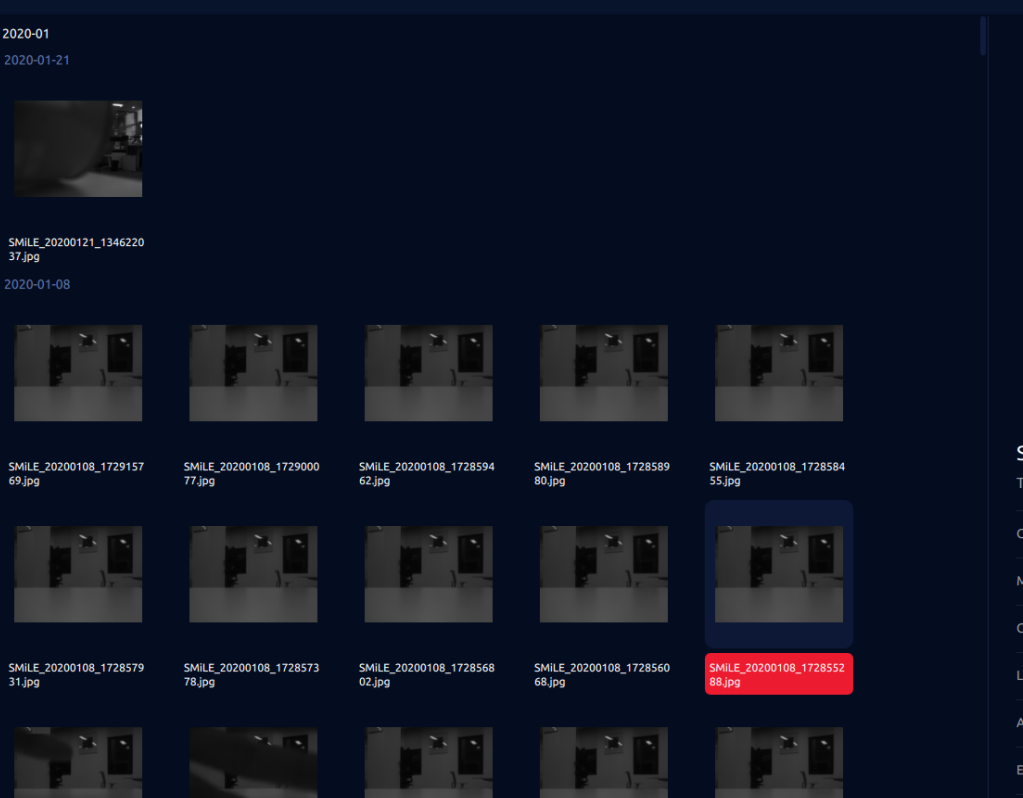Click the red-highlighted filename SMiLE_20200108_172855288.jpg
Screen dimensions: 1023x798
tap(778, 675)
